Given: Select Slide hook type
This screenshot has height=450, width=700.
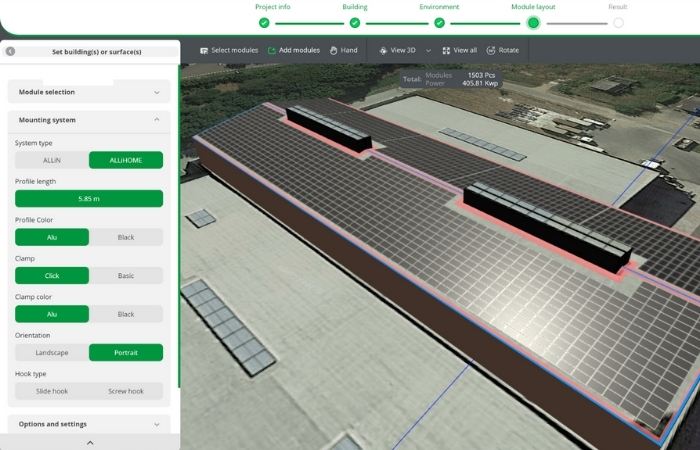Looking at the screenshot, I should 52,391.
